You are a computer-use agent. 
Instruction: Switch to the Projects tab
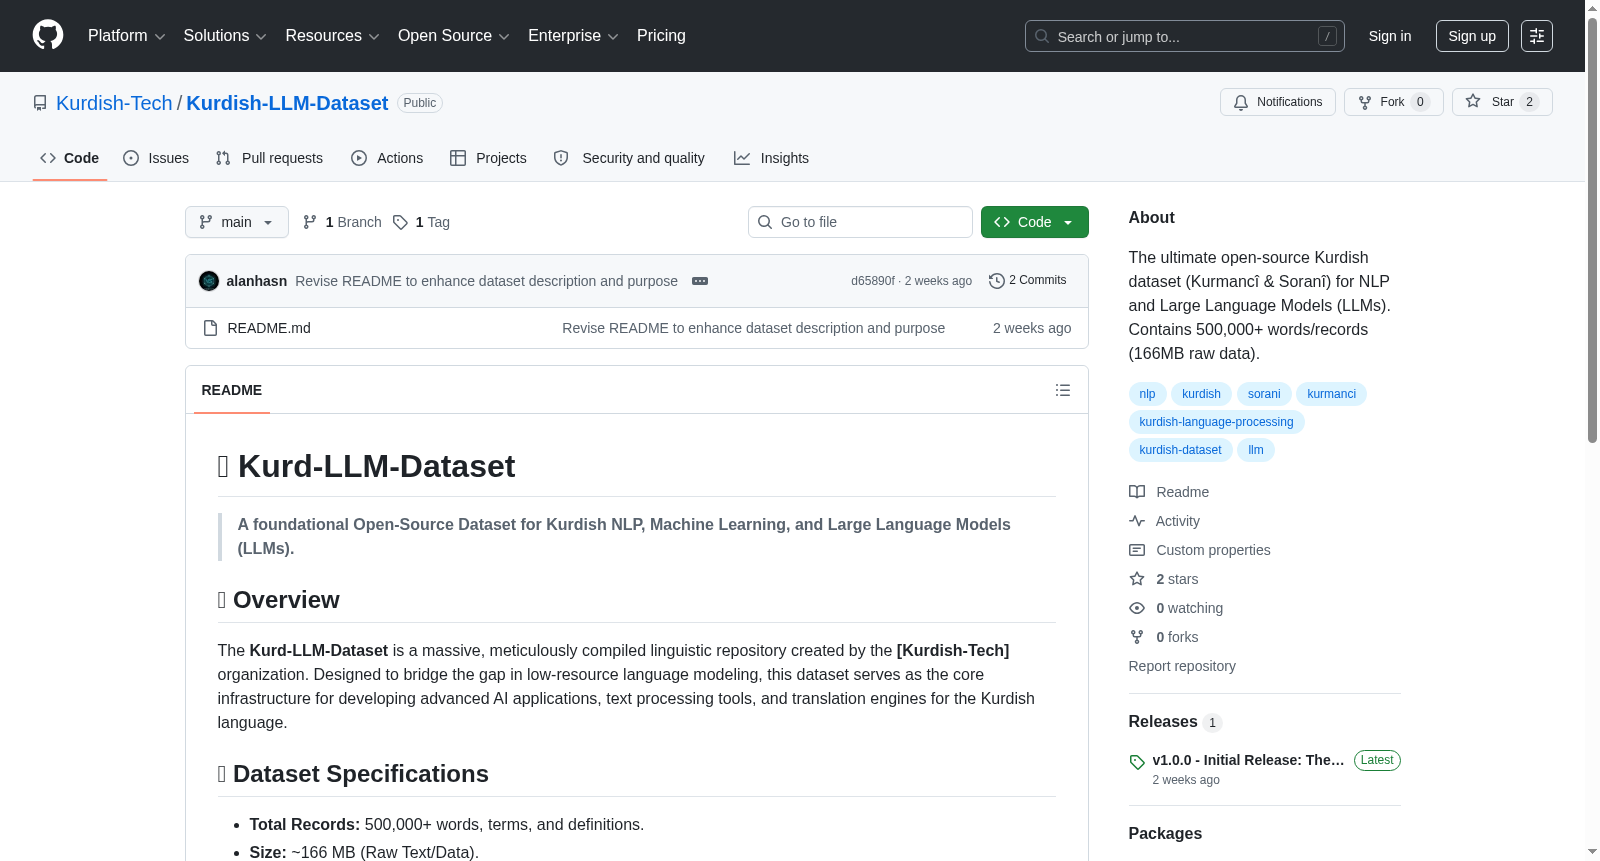(x=488, y=158)
